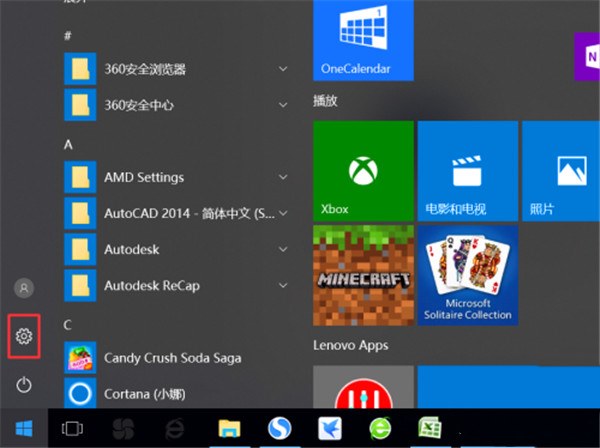Open Excel from the taskbar
Image resolution: width=600 pixels, height=448 pixels.
(430, 428)
